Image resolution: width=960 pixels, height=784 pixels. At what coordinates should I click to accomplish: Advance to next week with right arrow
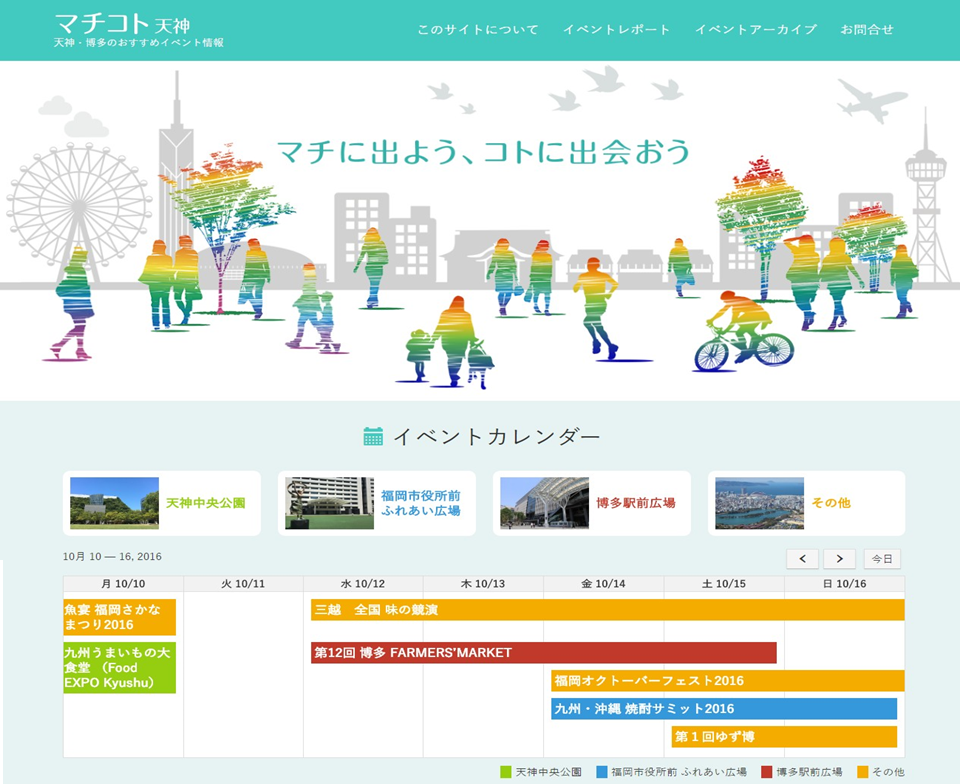coord(839,559)
